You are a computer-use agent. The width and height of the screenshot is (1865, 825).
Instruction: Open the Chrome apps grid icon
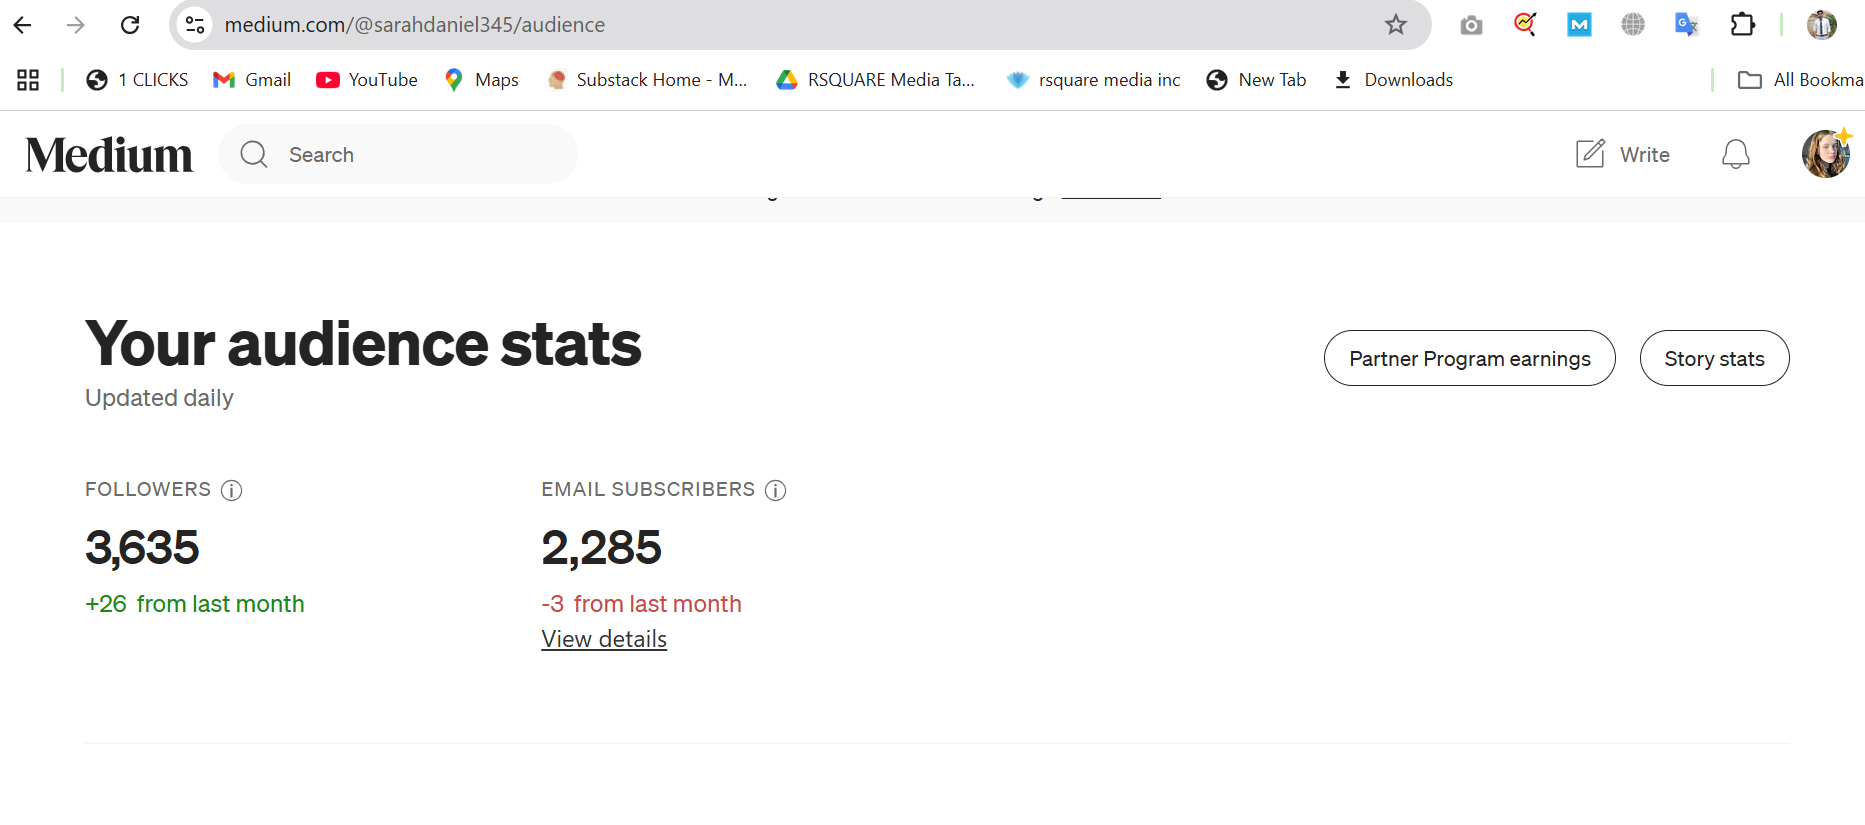(28, 80)
